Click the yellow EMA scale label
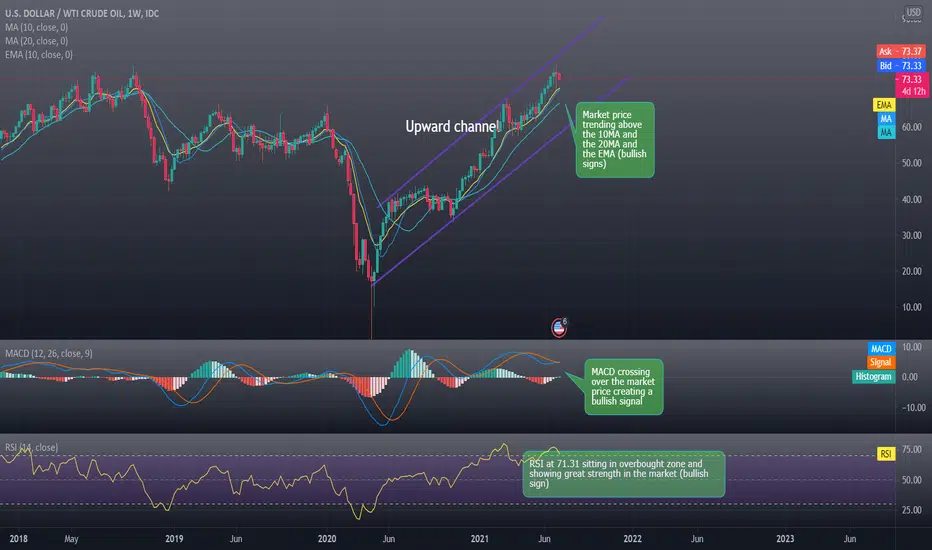The width and height of the screenshot is (932, 550). pos(884,105)
